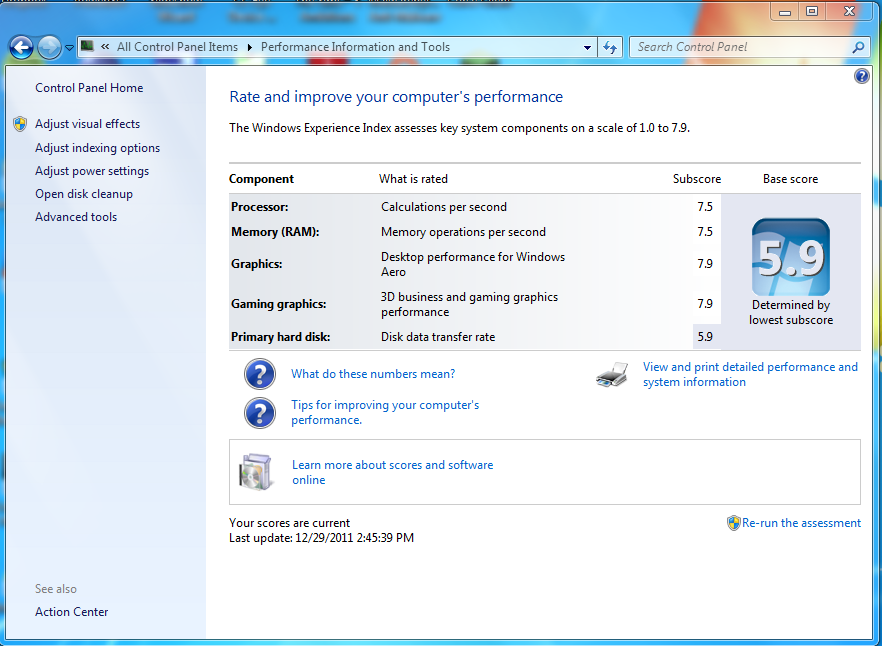This screenshot has height=646, width=882.
Task: Open Tips for improving your computer's performance
Action: 385,412
